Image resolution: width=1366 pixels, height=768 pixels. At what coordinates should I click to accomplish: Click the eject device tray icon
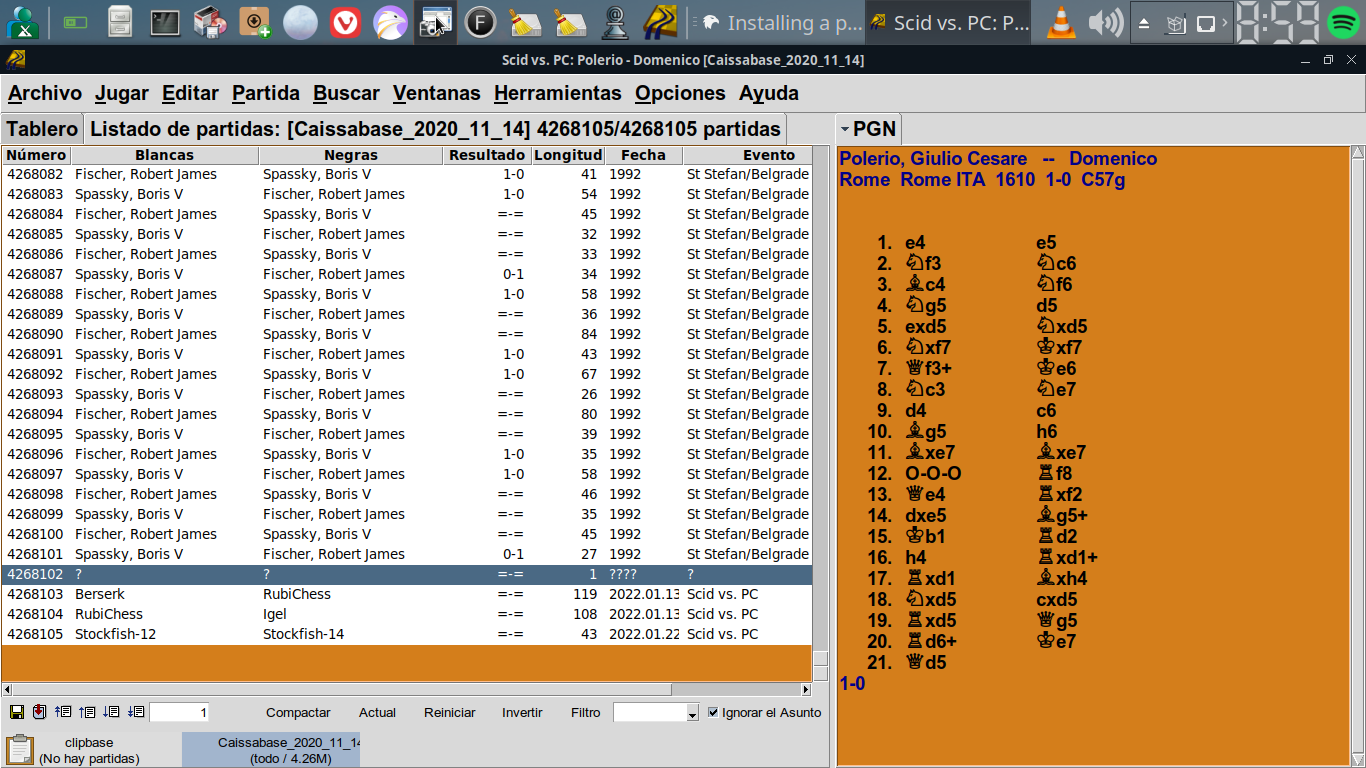click(x=1145, y=23)
